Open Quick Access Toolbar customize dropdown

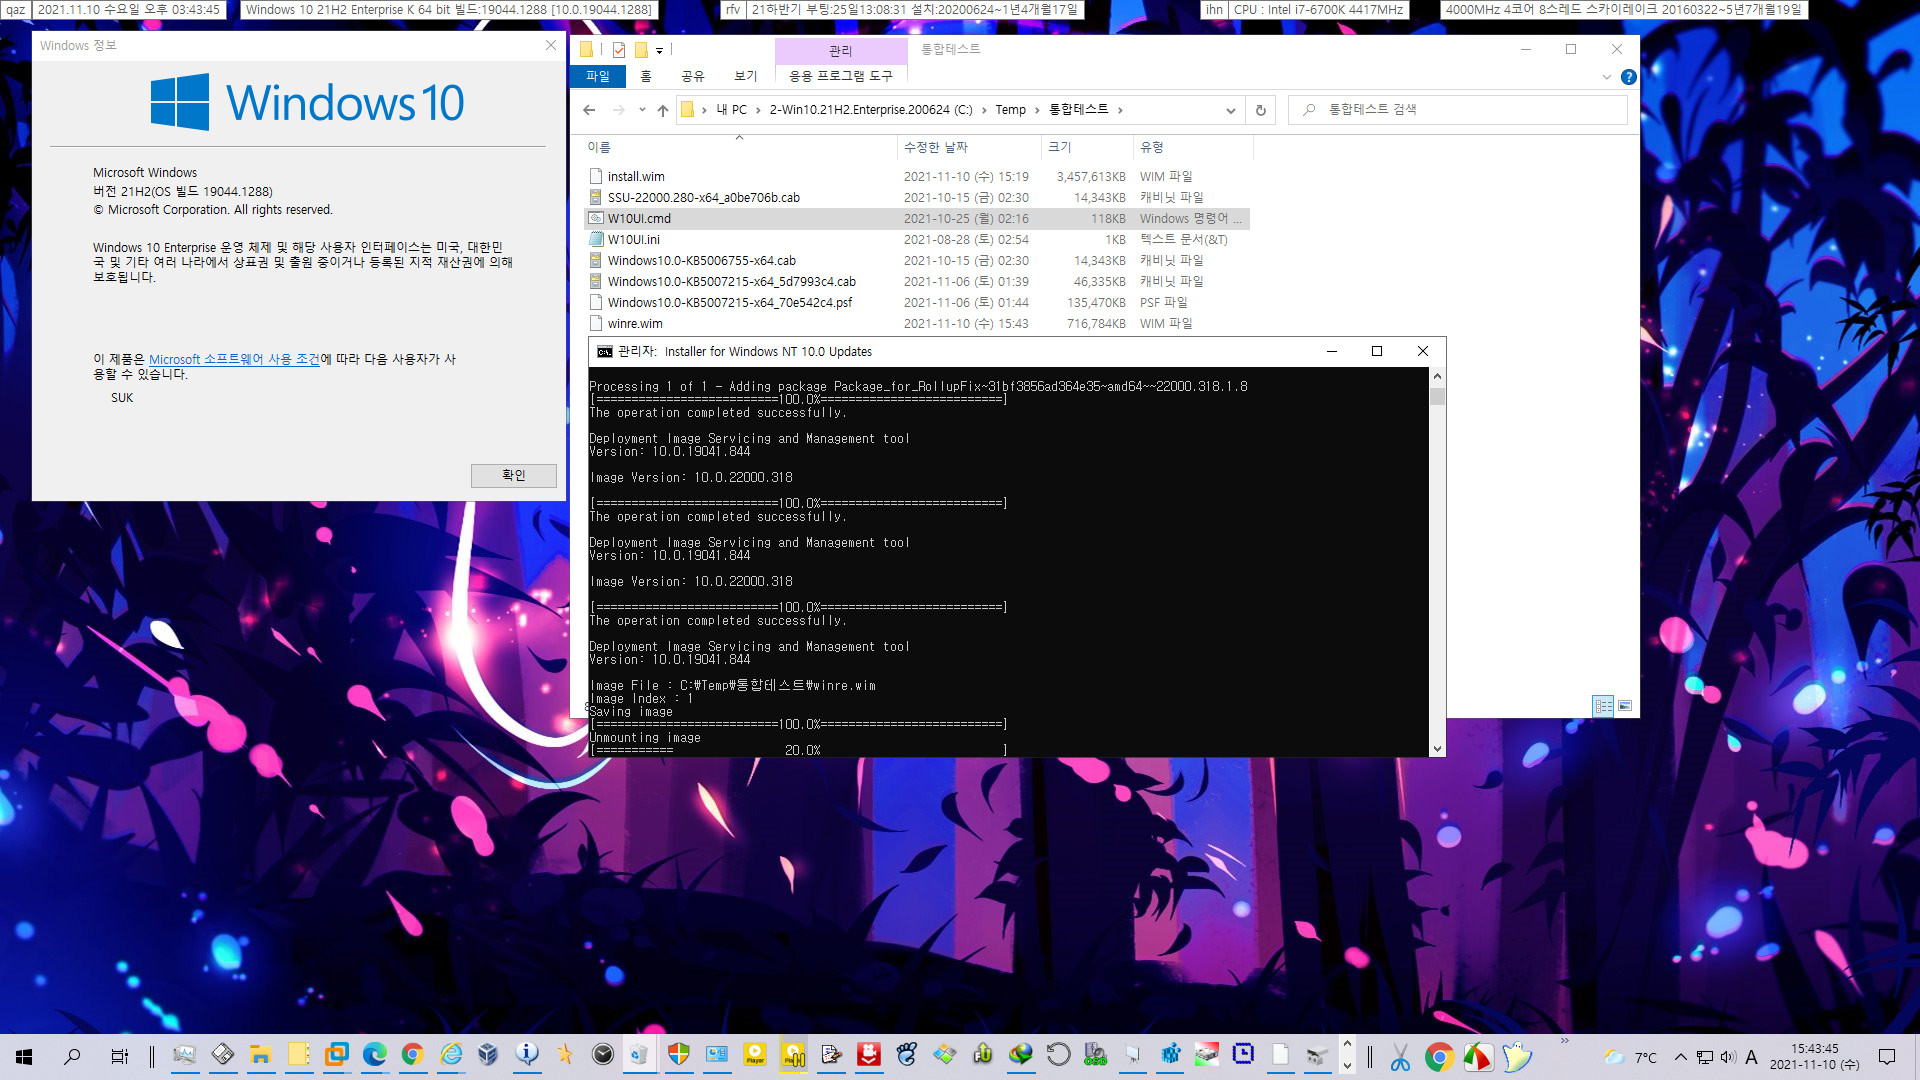[659, 50]
